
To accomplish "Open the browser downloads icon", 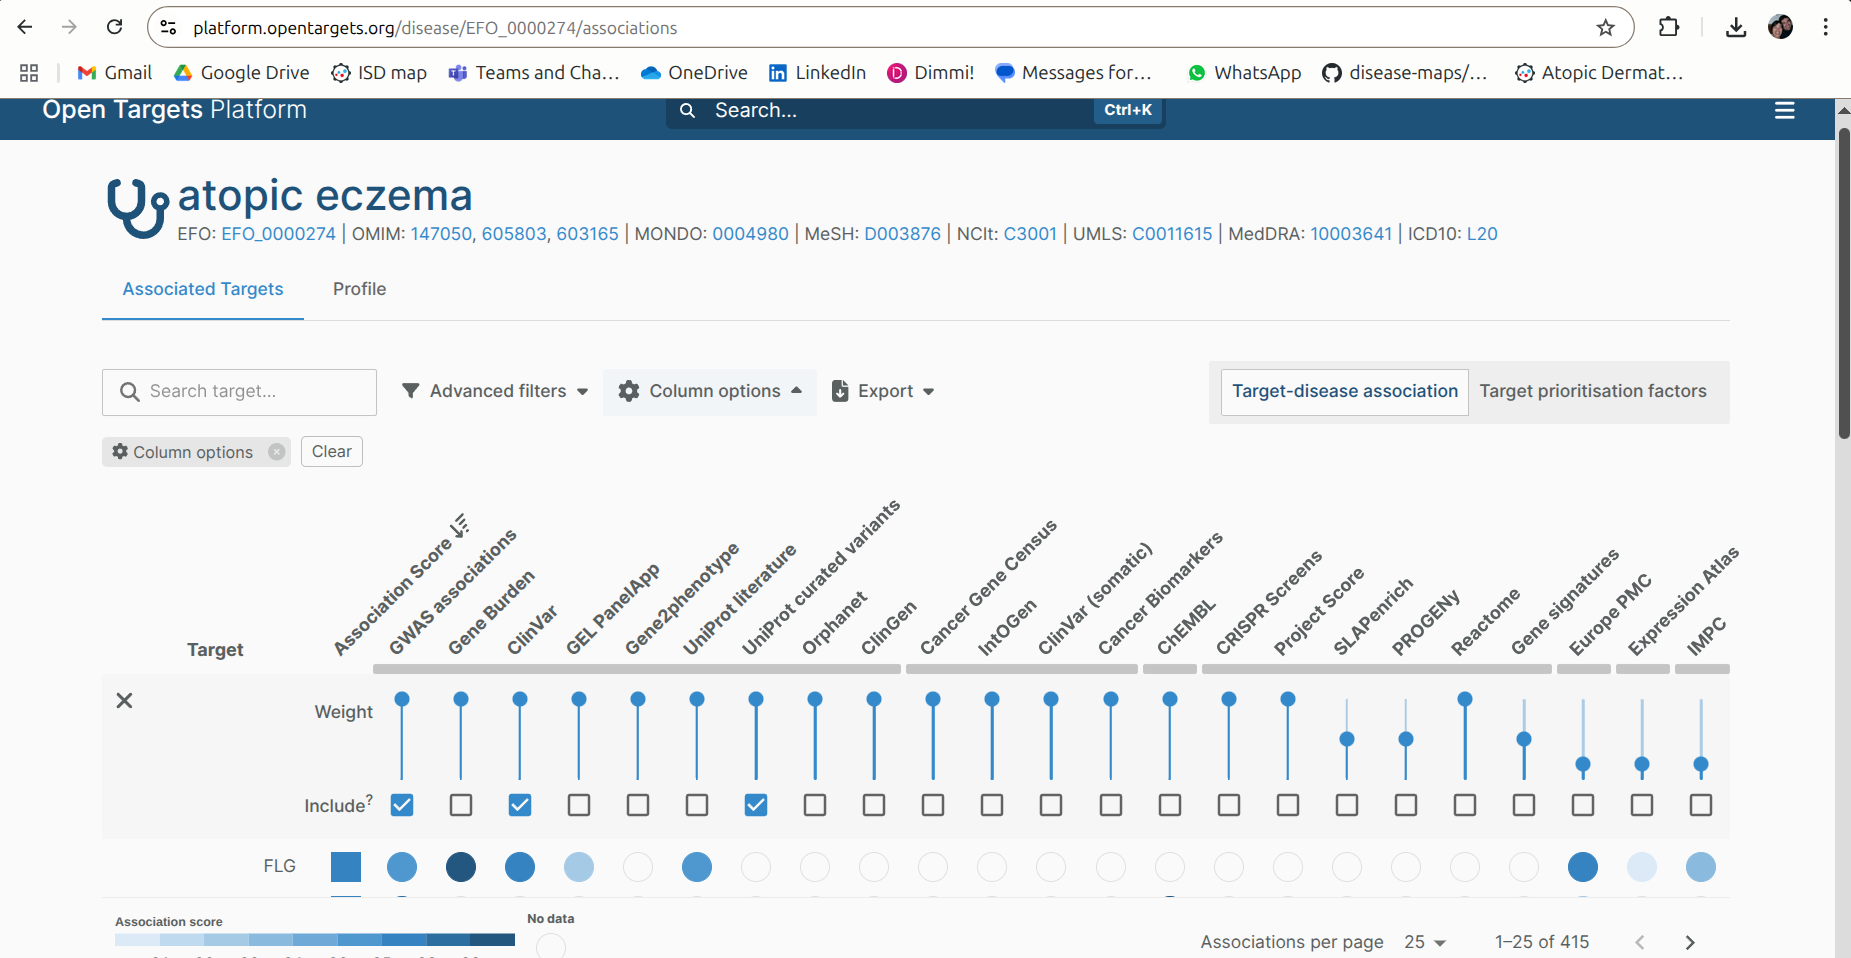I will tap(1735, 27).
